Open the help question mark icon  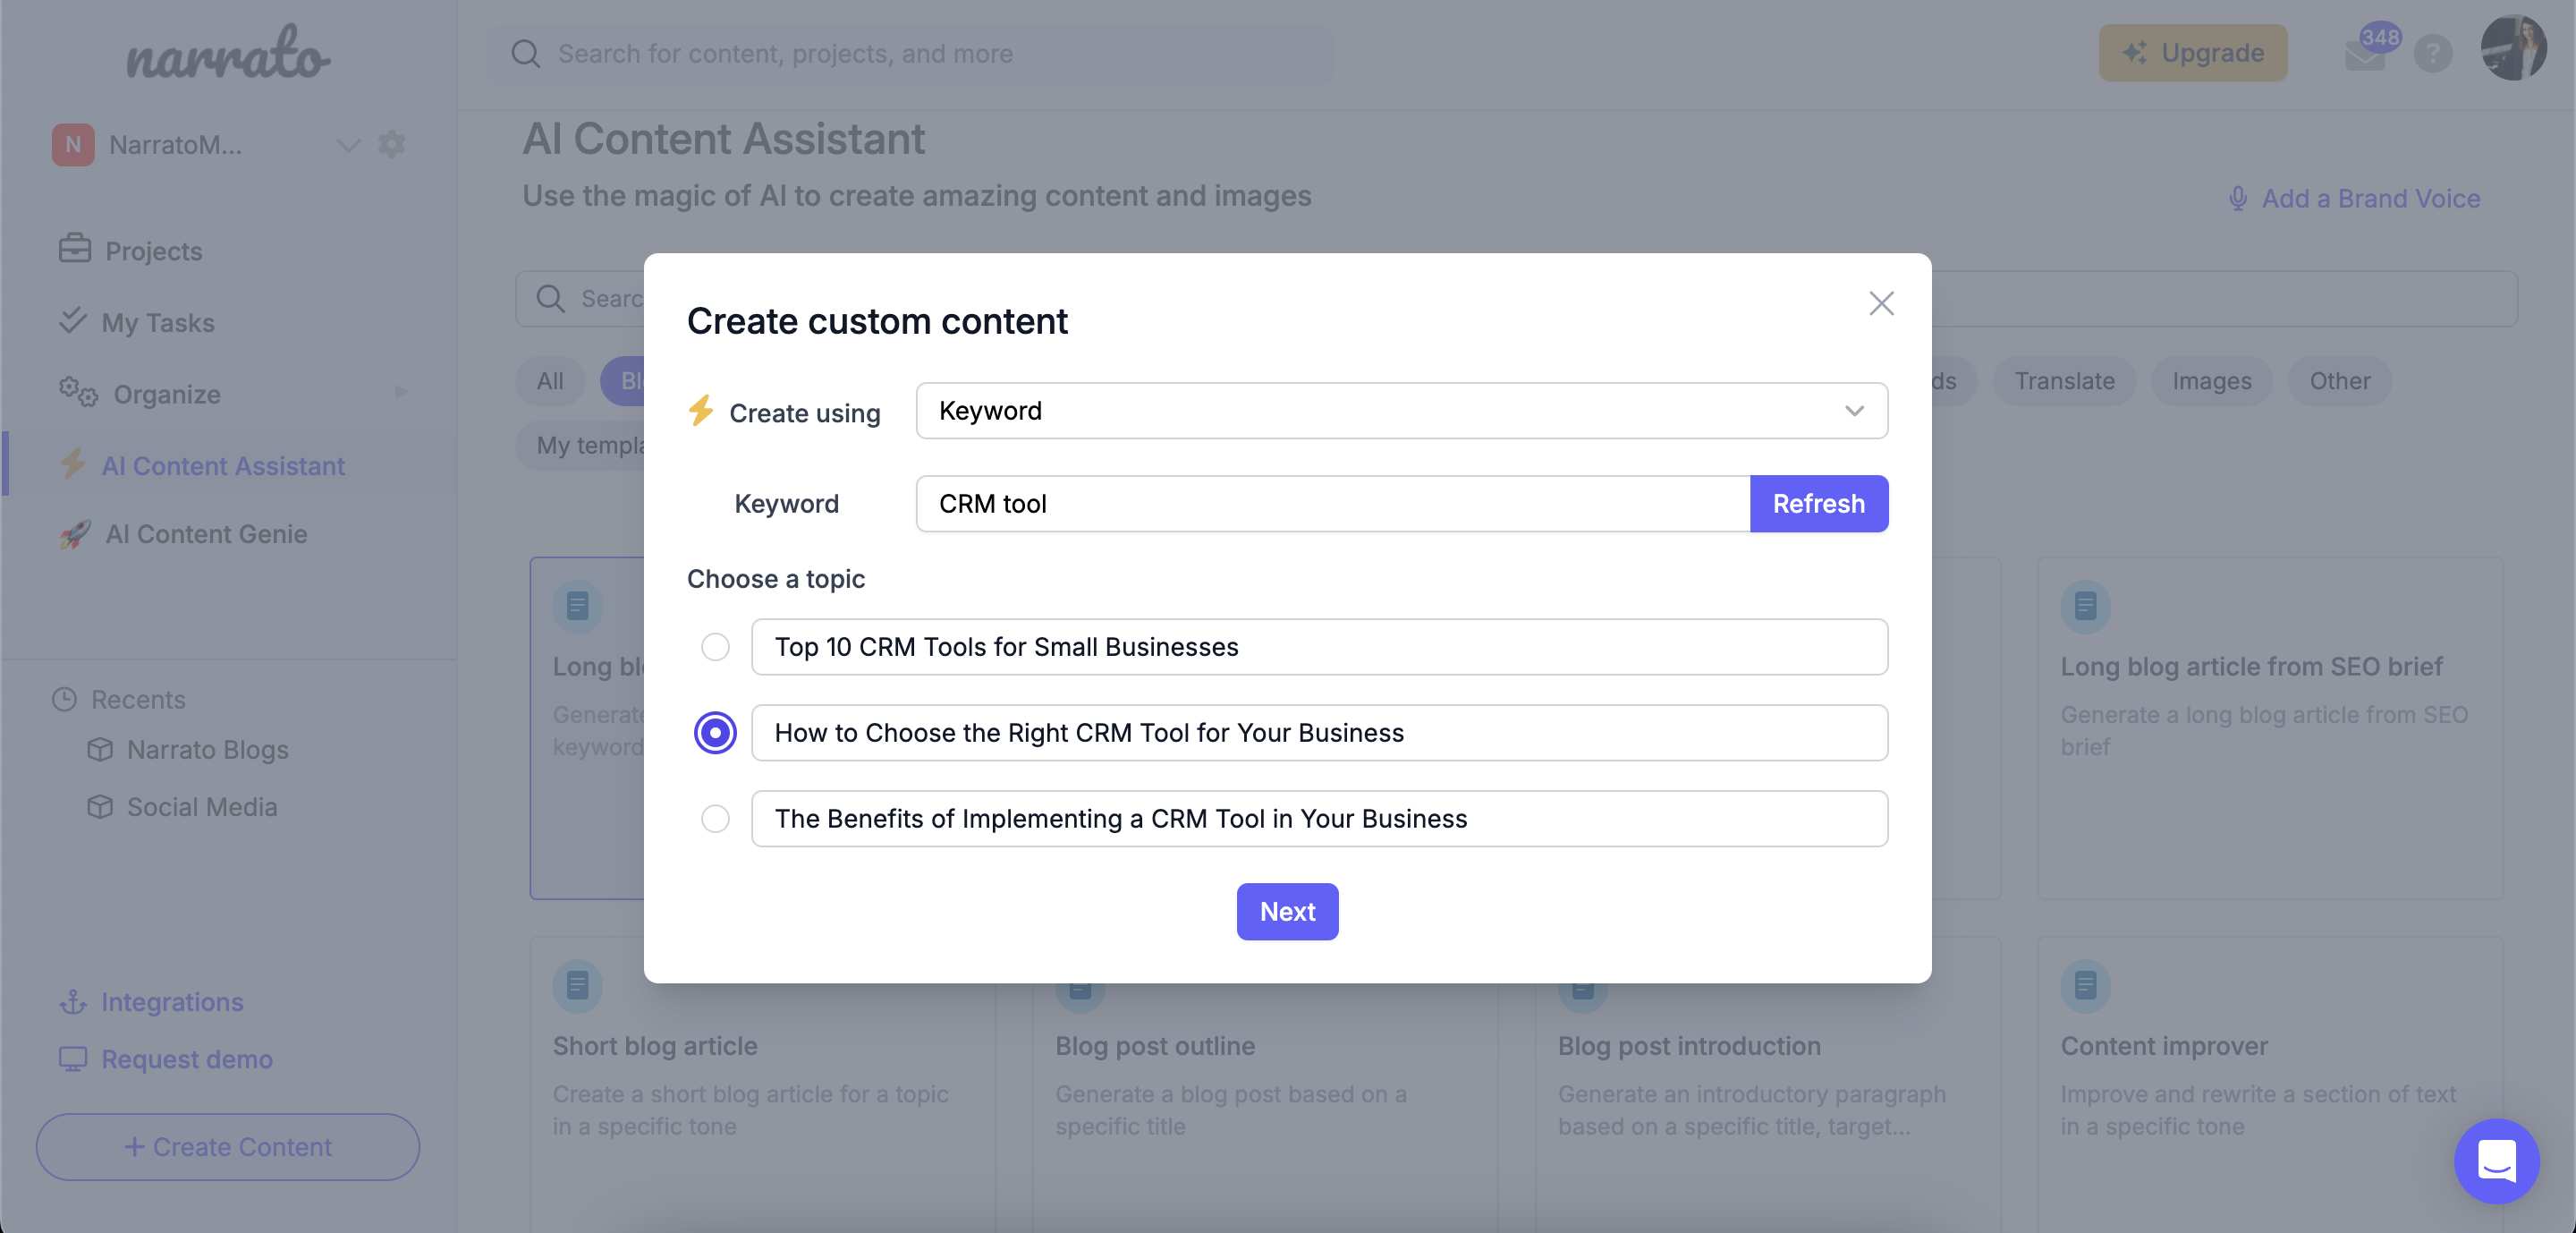(2432, 53)
